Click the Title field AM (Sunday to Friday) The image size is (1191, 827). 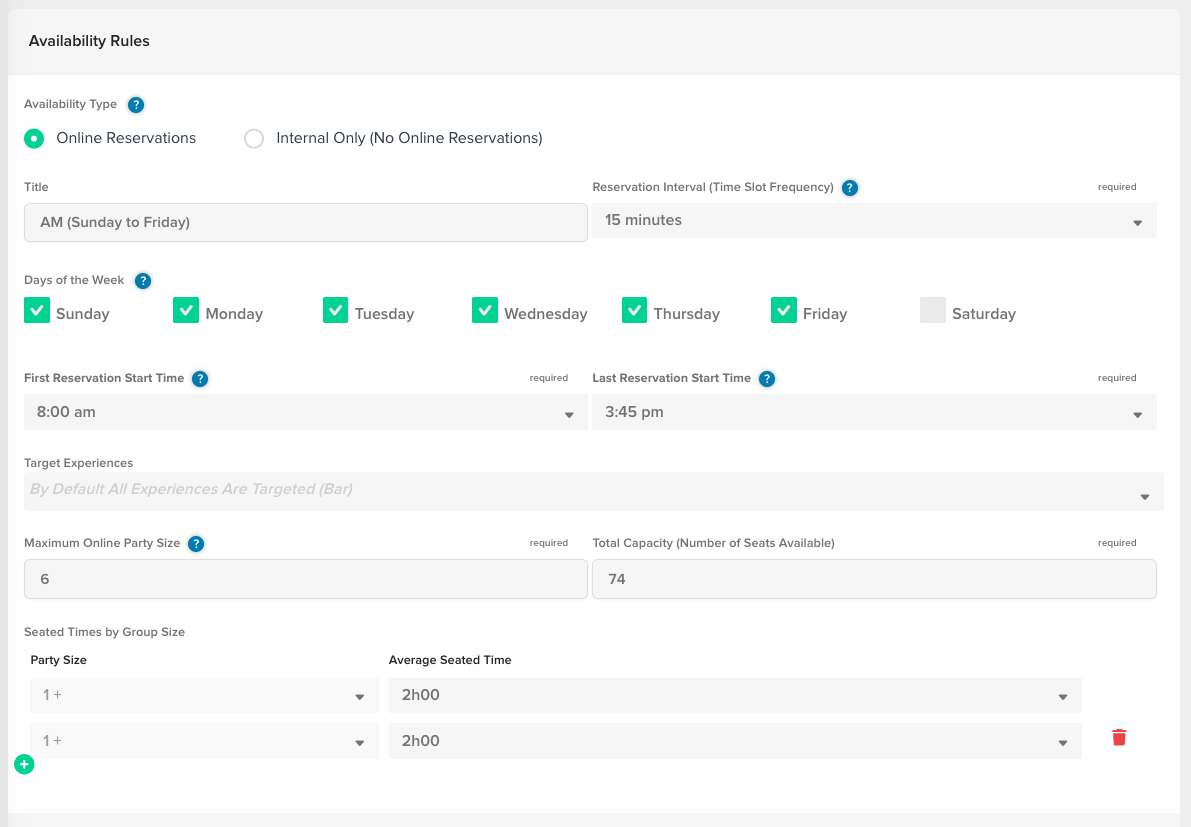[305, 223]
